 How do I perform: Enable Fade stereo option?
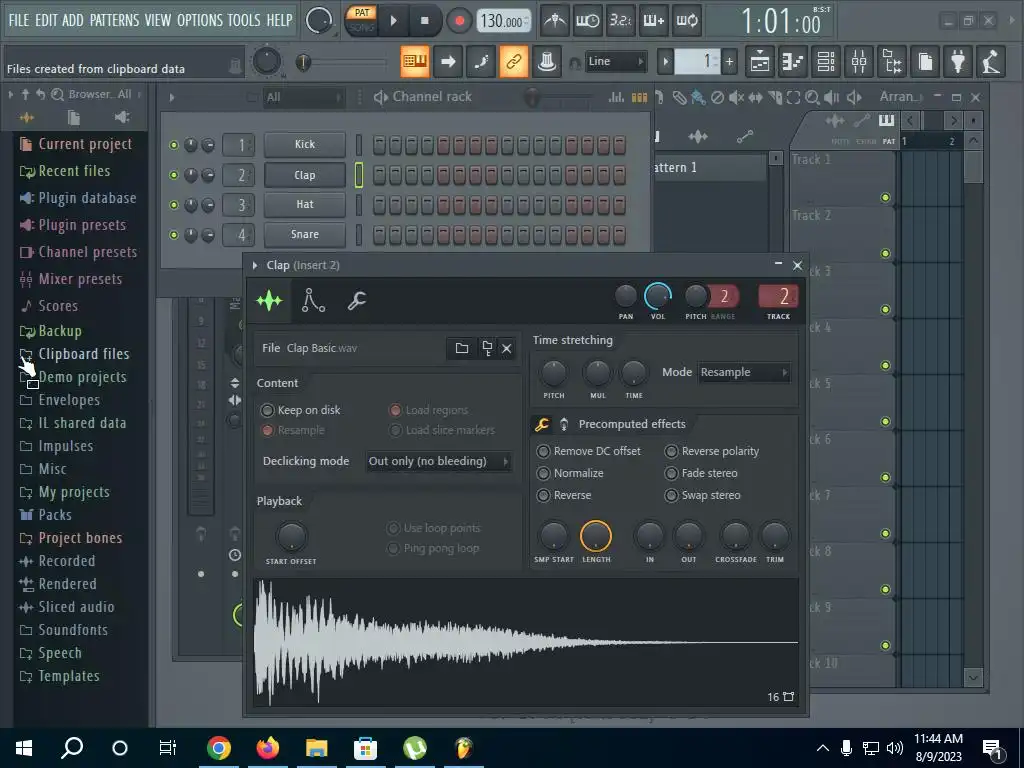(701, 473)
